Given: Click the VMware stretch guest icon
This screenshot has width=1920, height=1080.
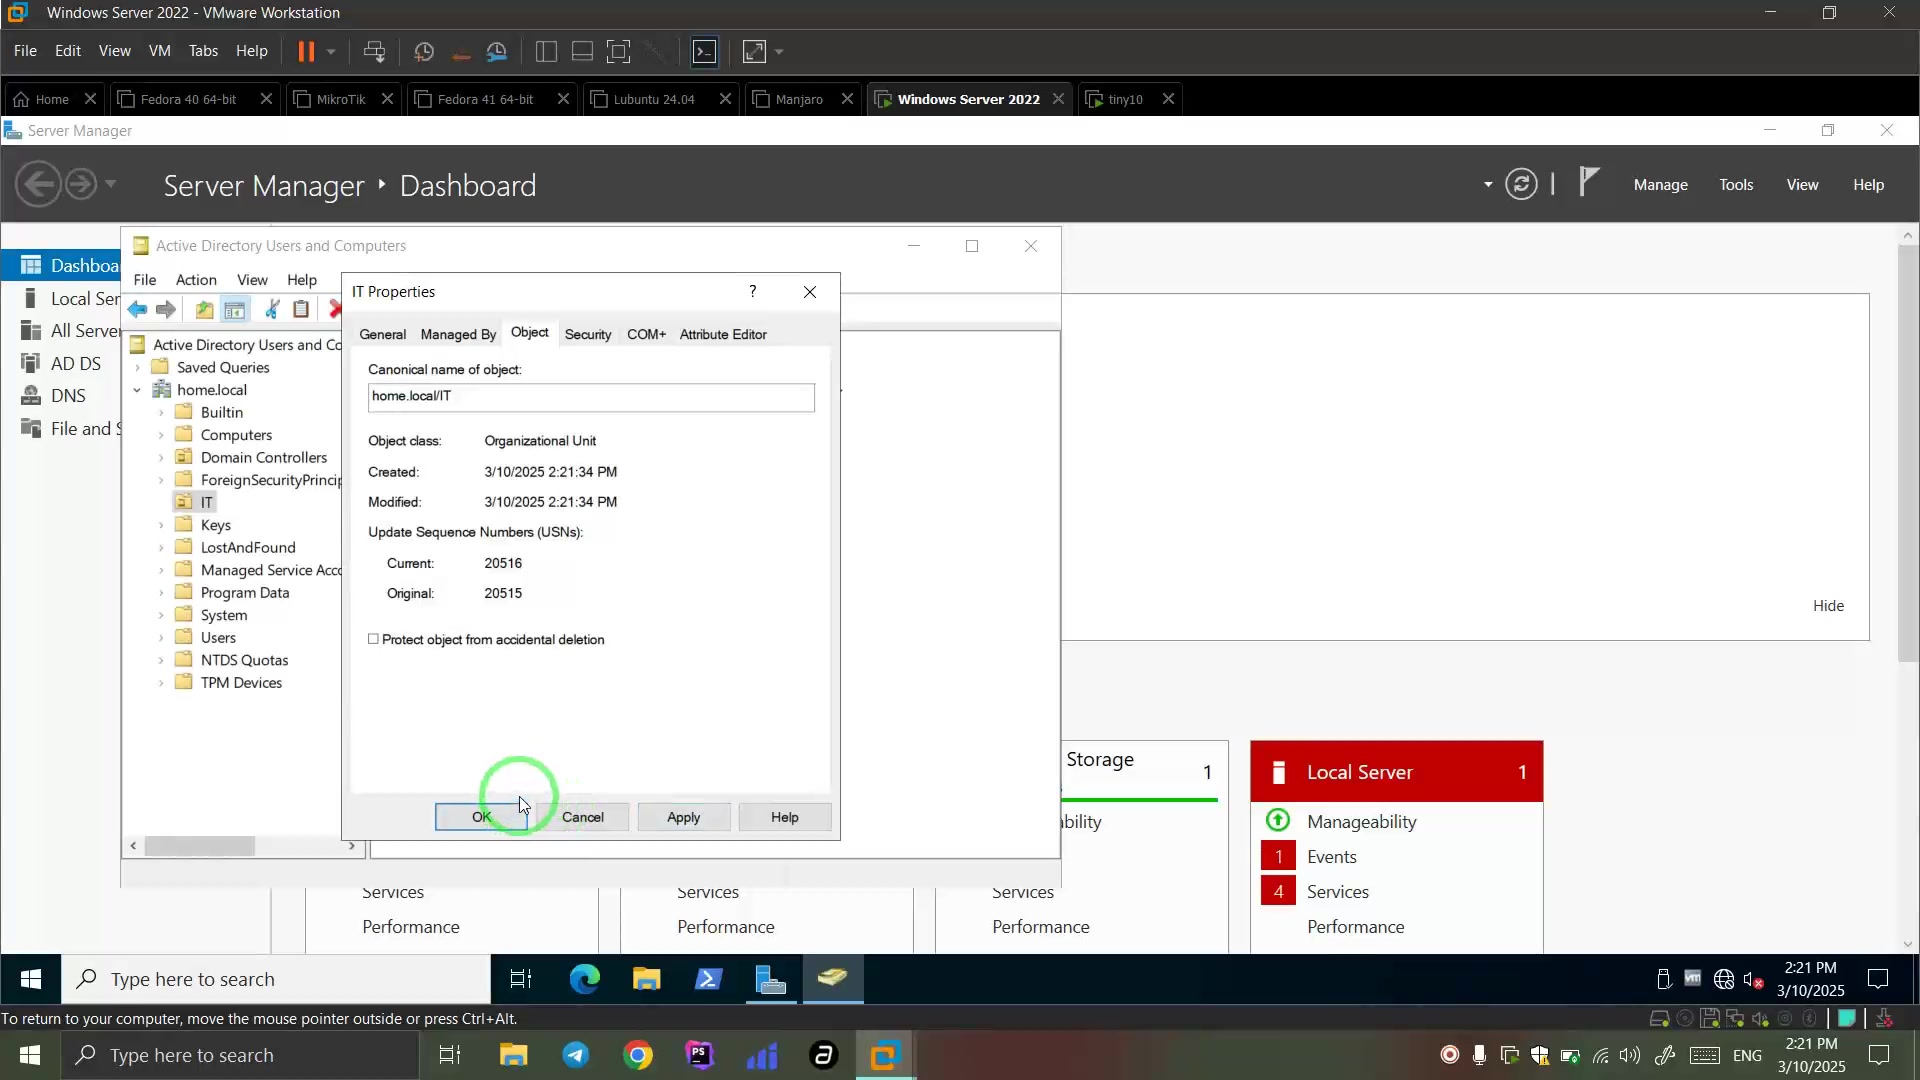Looking at the screenshot, I should pos(755,51).
